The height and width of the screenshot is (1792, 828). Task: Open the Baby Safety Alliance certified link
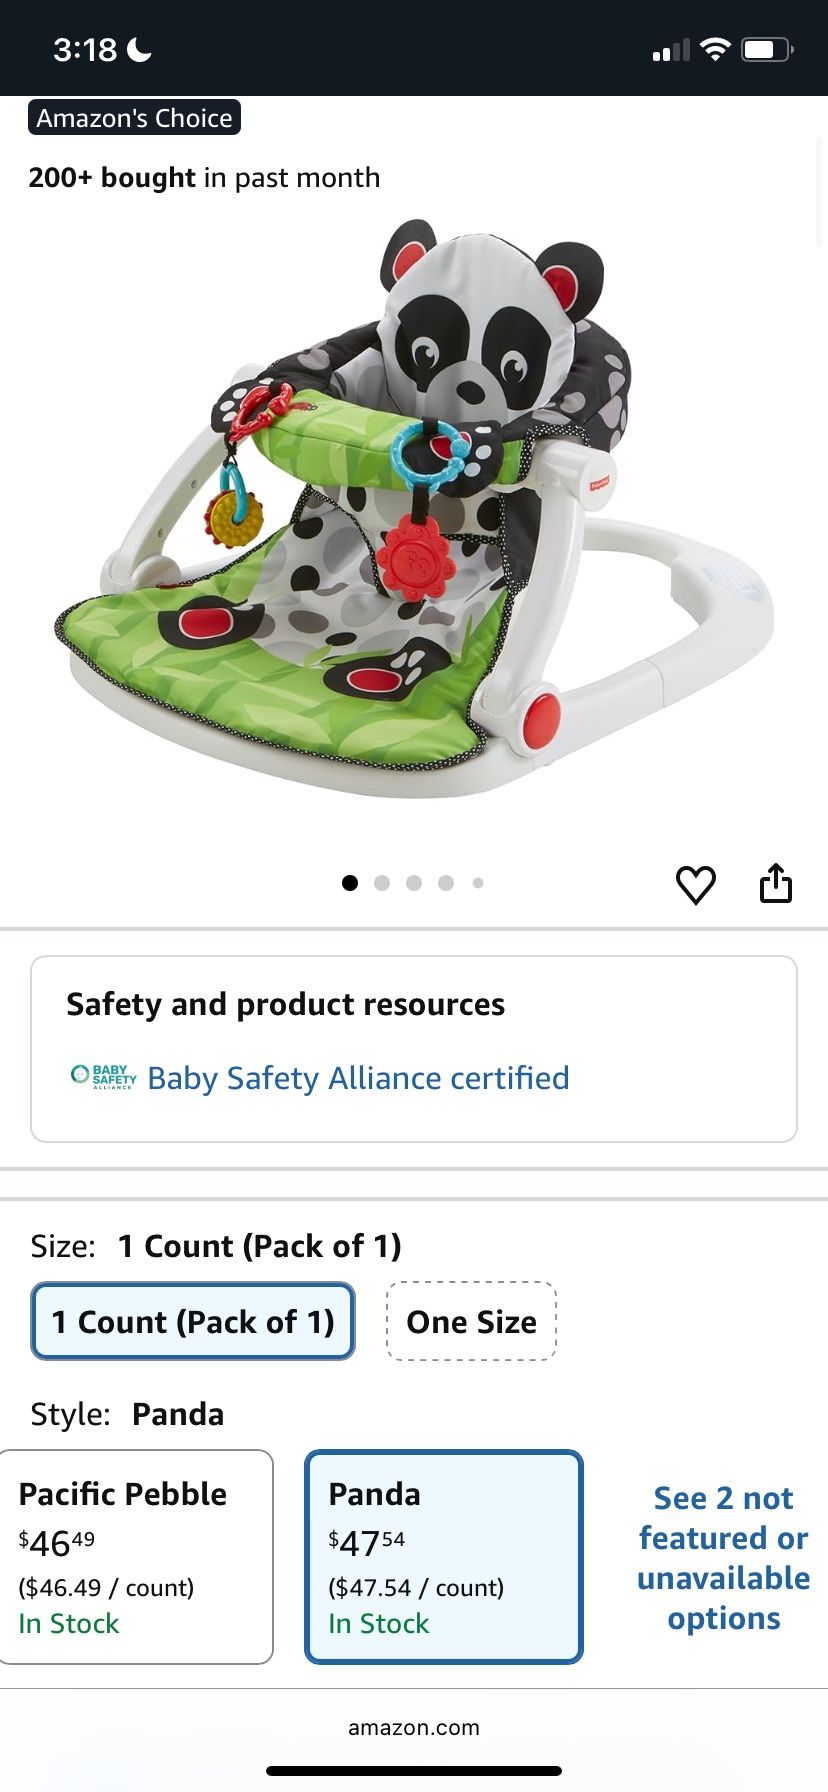358,1078
